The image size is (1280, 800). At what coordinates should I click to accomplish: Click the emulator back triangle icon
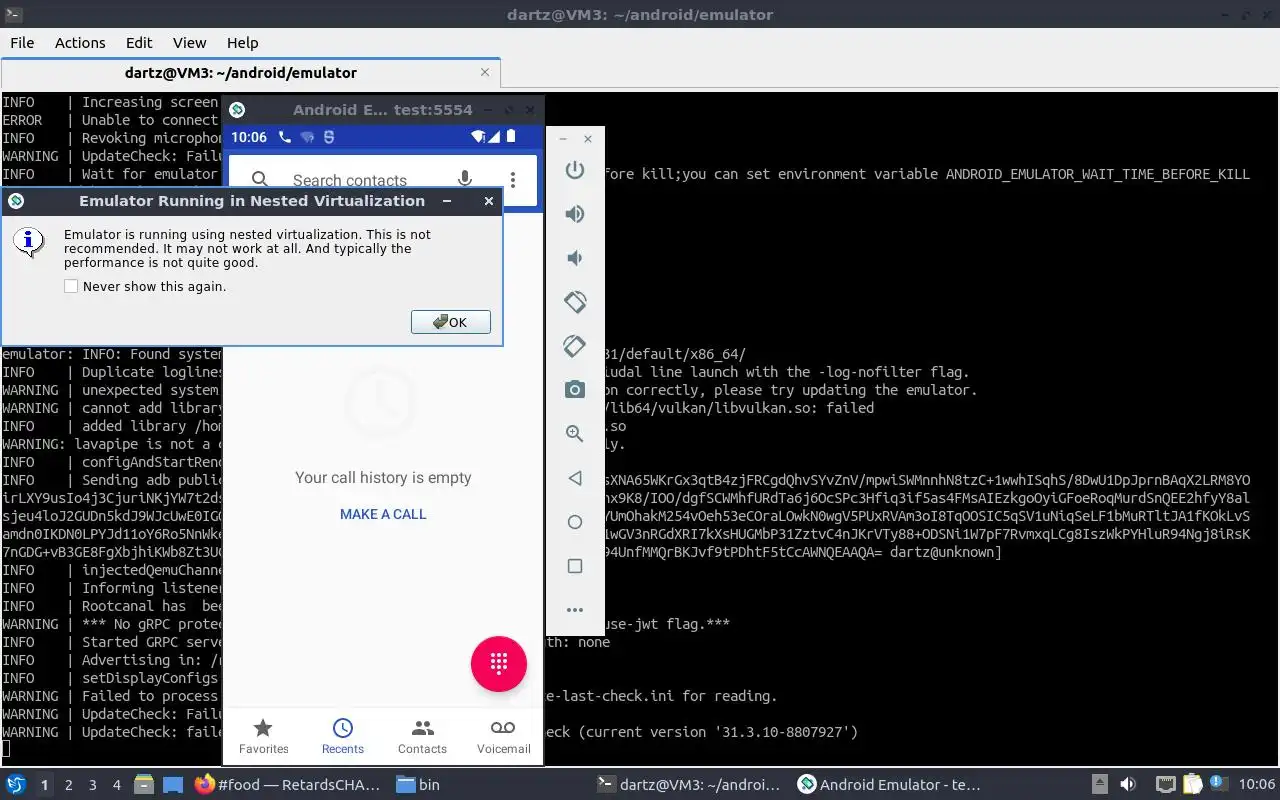coord(575,478)
